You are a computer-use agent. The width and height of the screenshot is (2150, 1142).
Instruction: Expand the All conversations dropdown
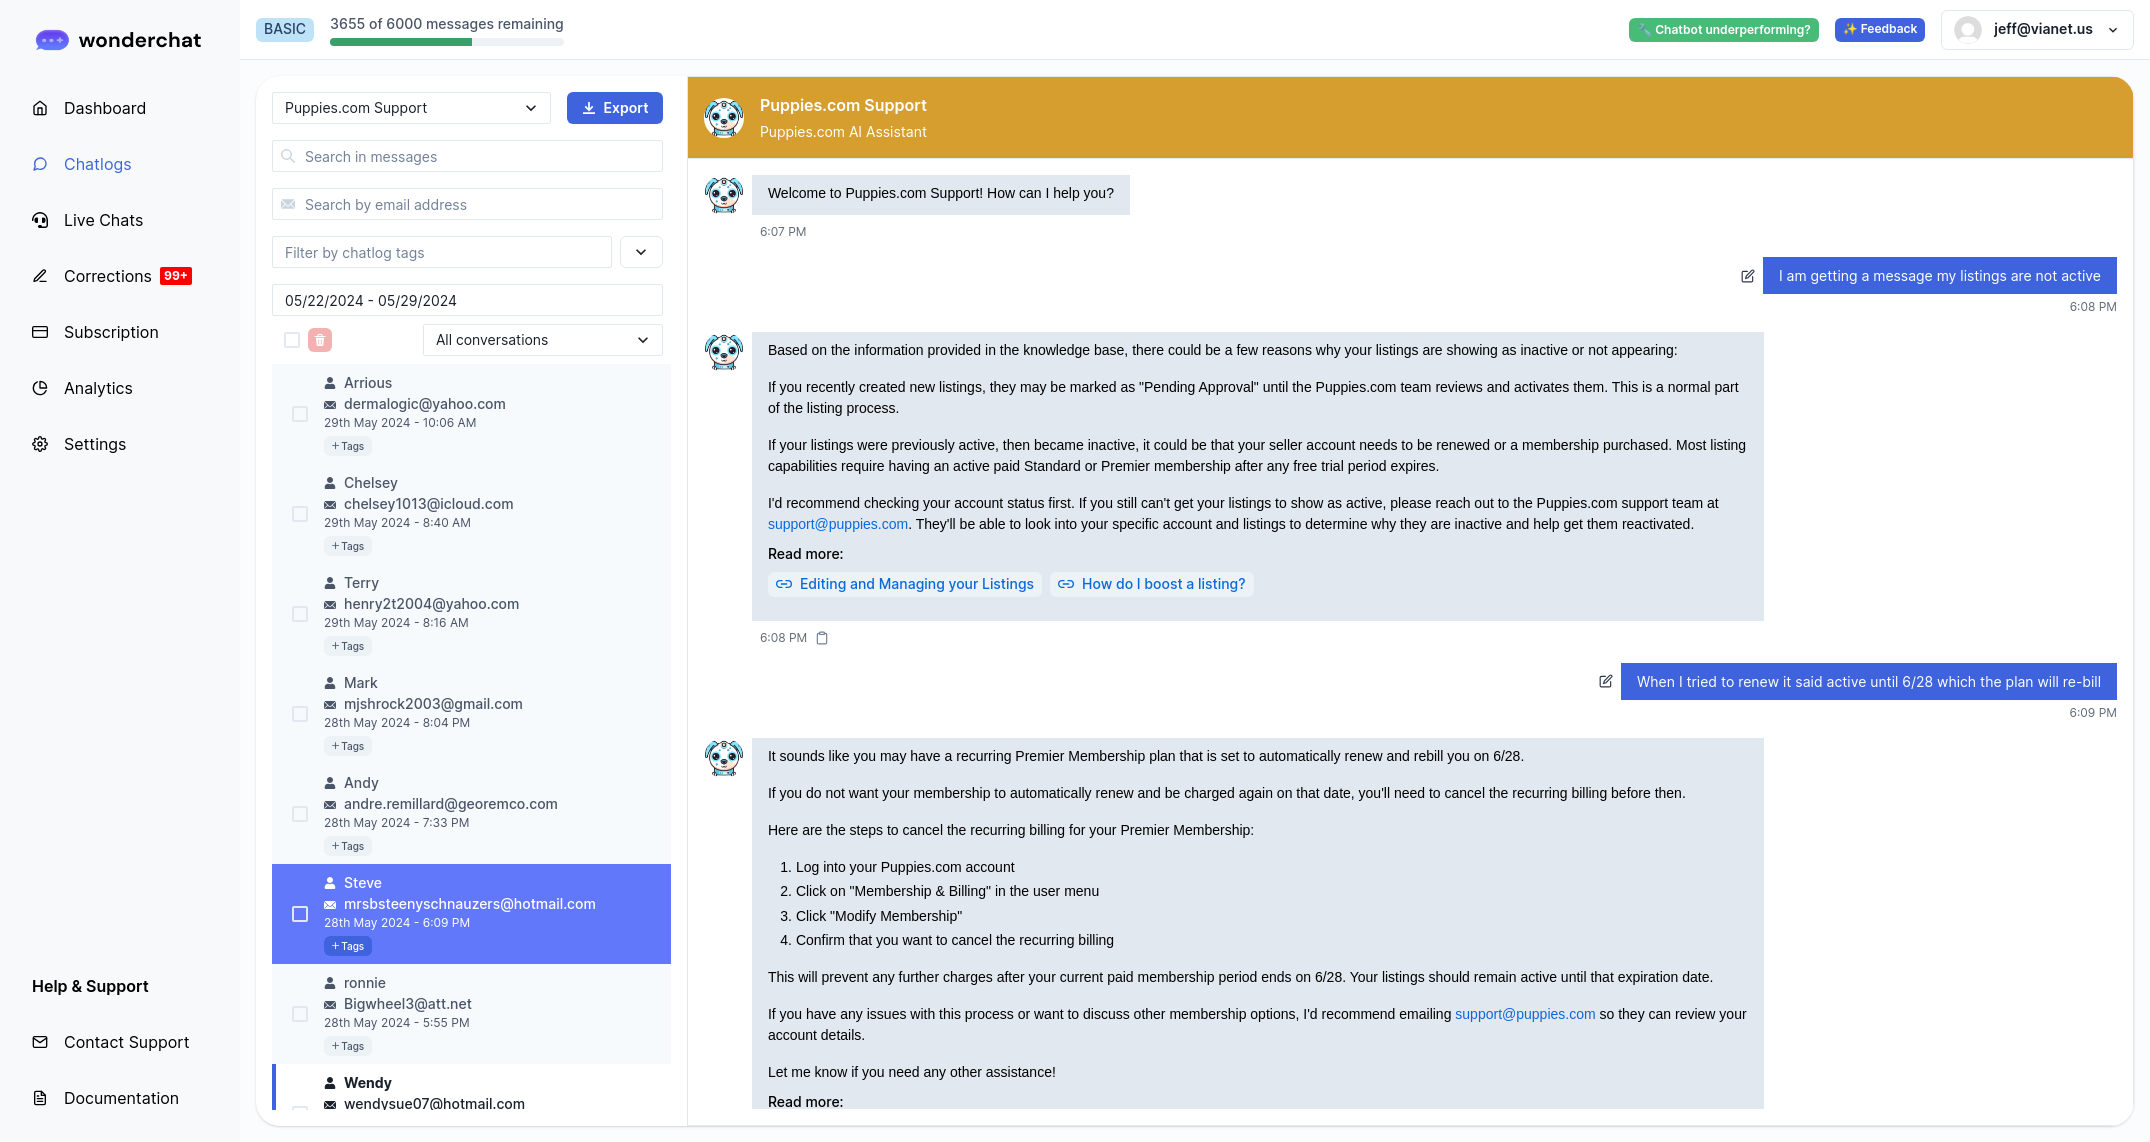[542, 340]
